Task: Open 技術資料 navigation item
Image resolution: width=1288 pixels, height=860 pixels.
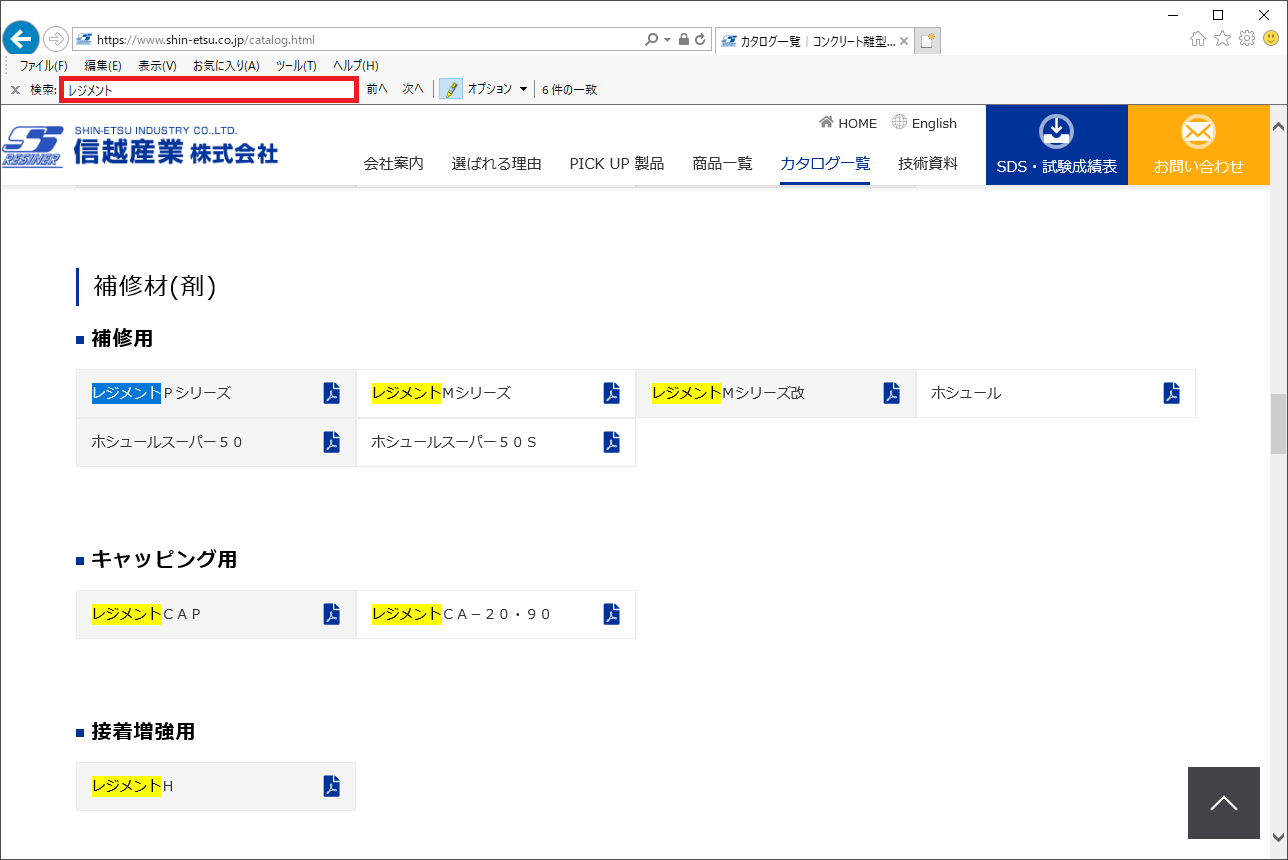Action: click(x=928, y=163)
